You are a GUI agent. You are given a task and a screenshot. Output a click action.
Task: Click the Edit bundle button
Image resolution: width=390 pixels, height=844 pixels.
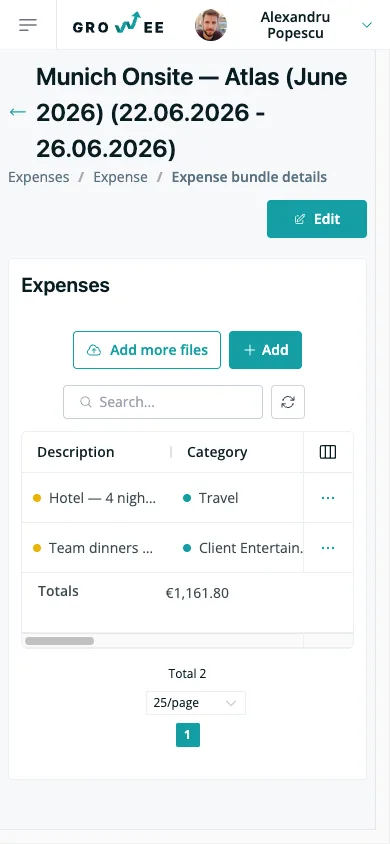[x=317, y=219]
